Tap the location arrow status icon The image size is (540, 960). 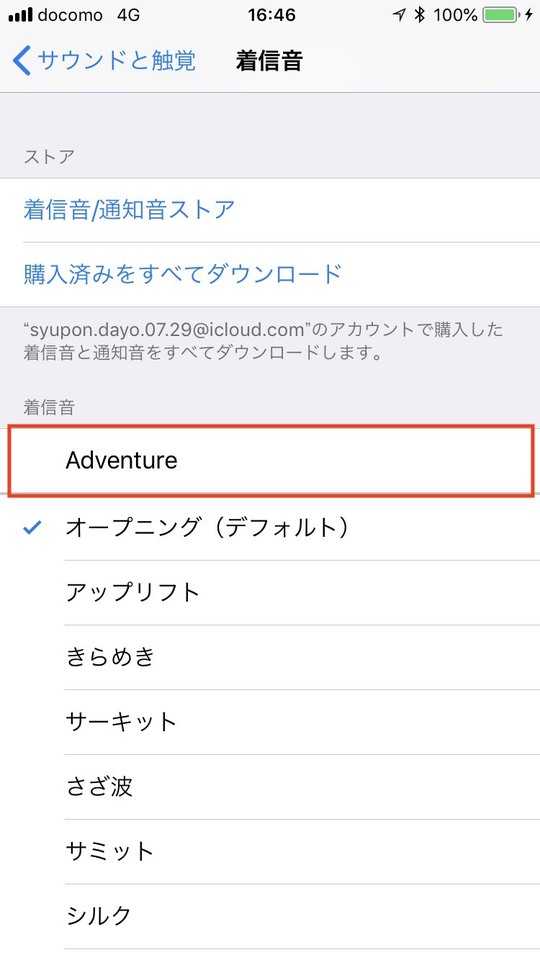(399, 15)
